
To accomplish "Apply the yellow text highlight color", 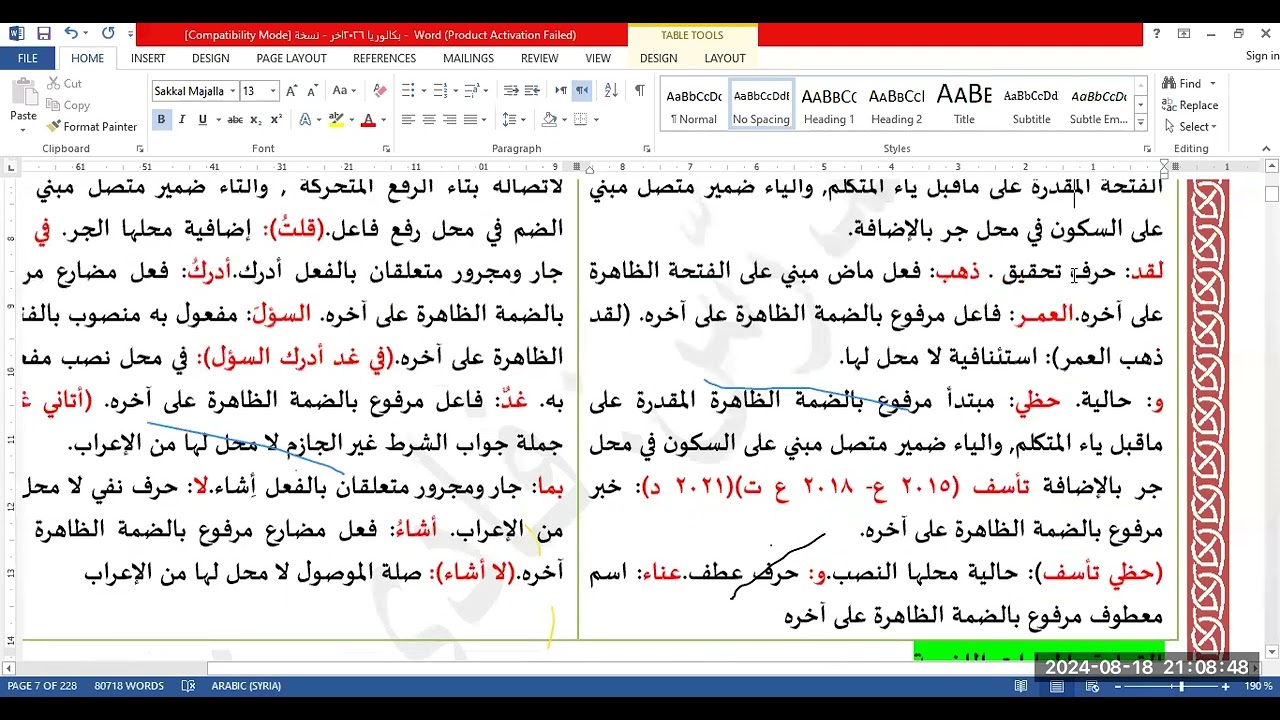I will coord(337,120).
